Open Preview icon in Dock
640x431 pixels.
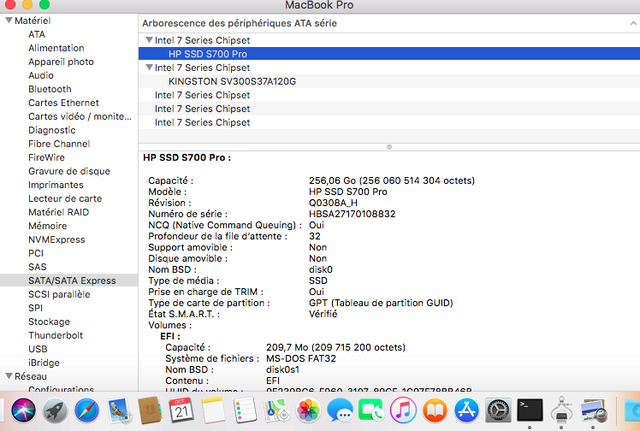pos(593,410)
